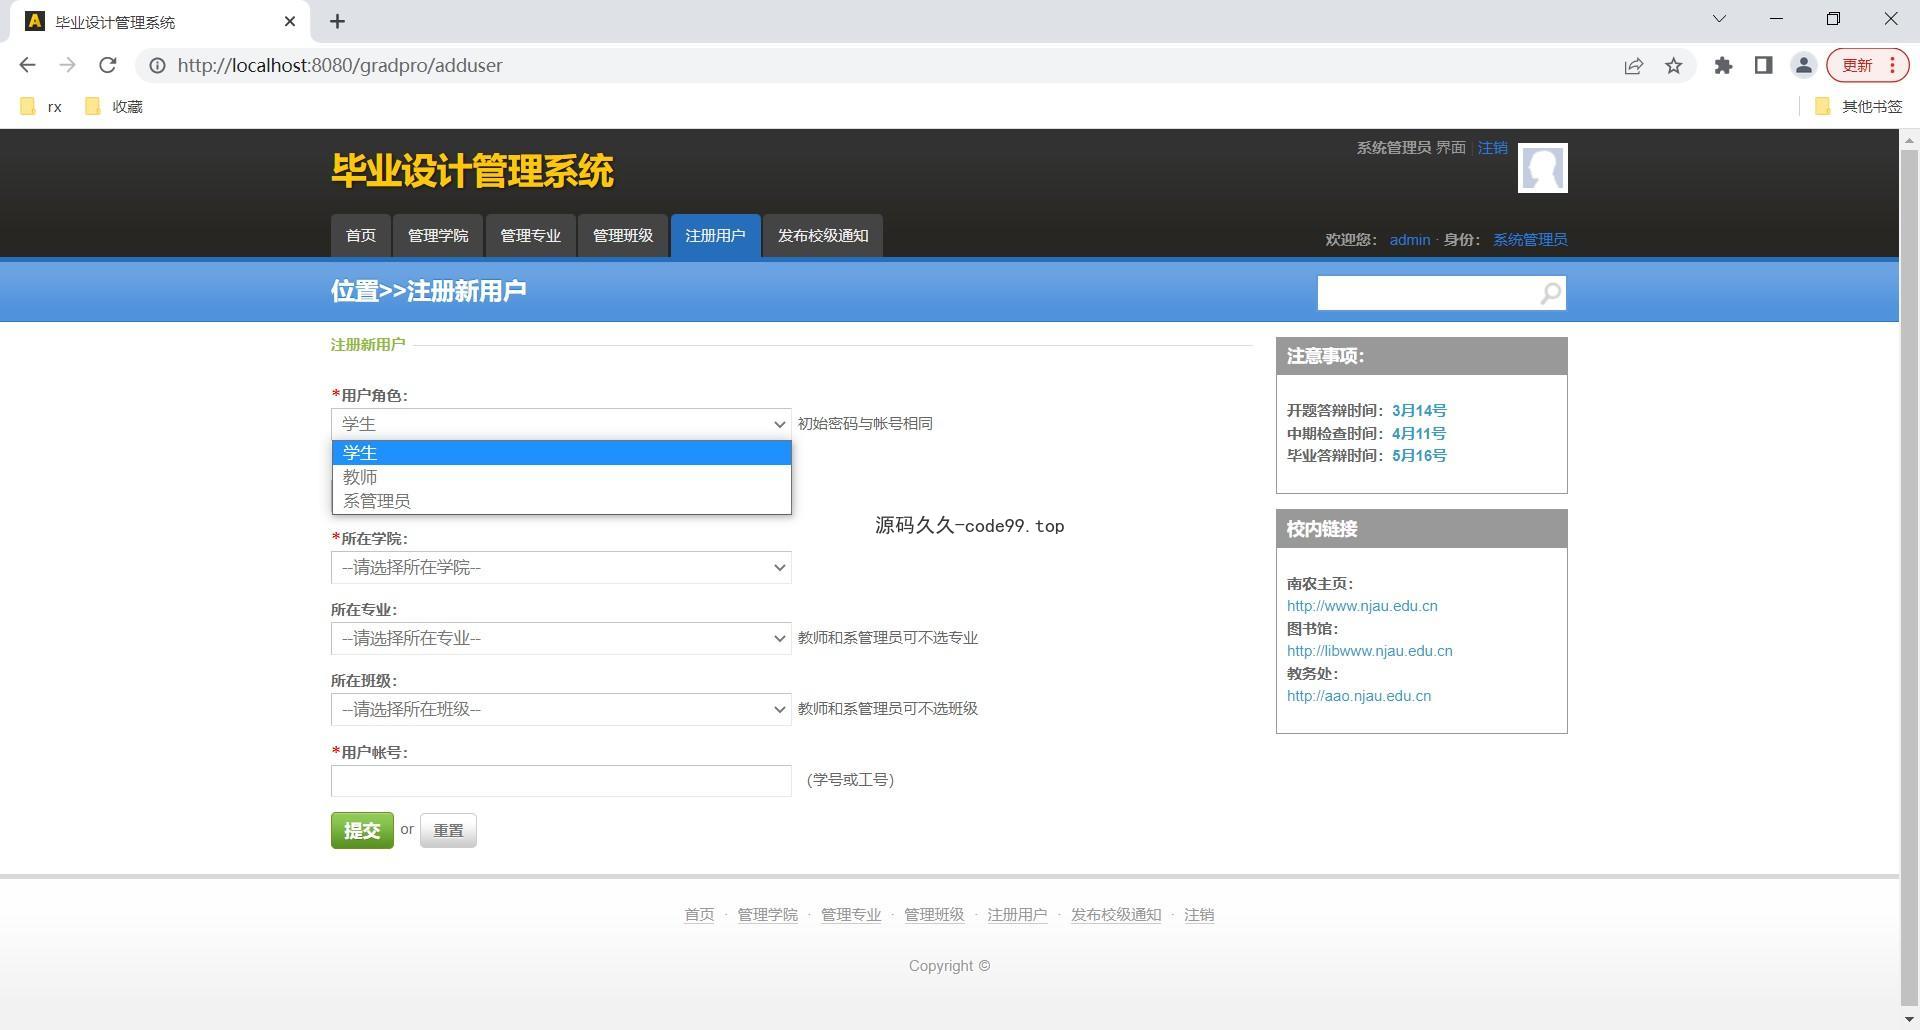Click footer link 发布校级通知

pos(1116,915)
